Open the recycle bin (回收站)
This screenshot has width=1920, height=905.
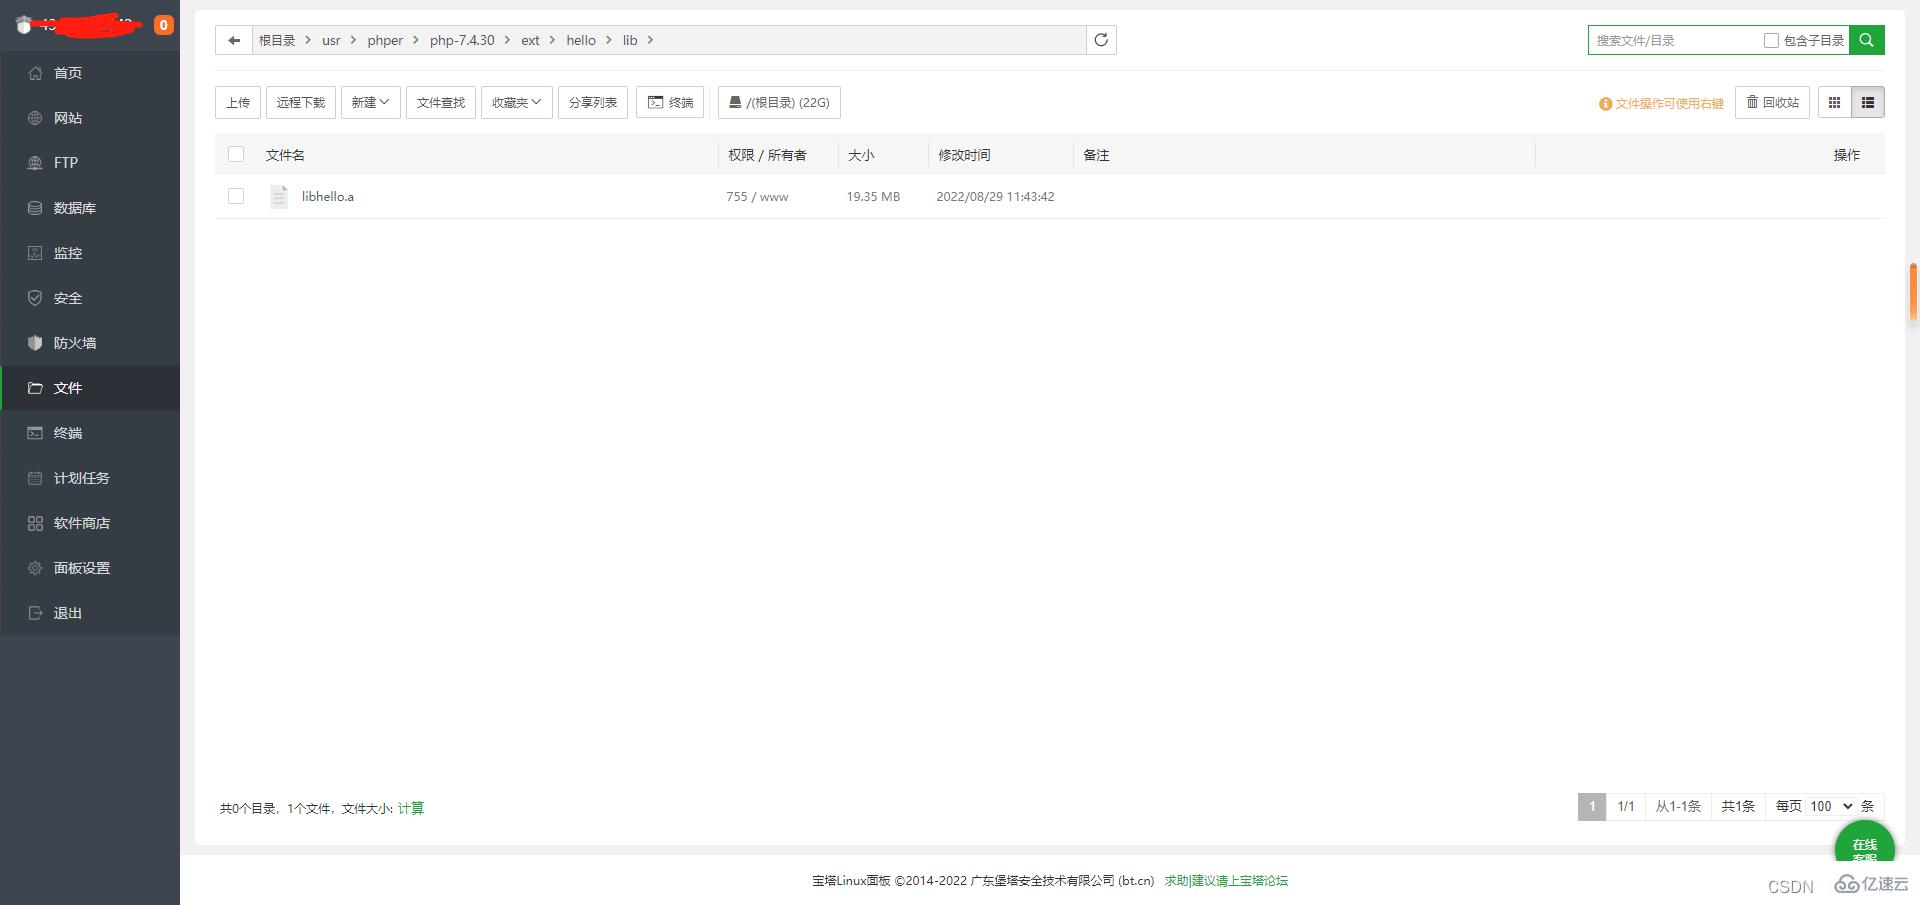click(1772, 102)
